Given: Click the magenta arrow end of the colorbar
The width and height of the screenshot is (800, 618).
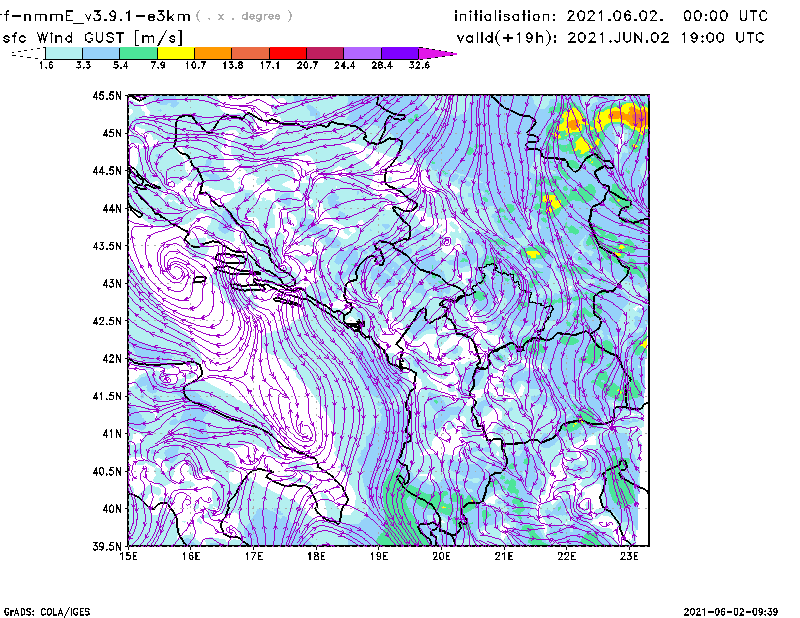Looking at the screenshot, I should pyautogui.click(x=437, y=53).
